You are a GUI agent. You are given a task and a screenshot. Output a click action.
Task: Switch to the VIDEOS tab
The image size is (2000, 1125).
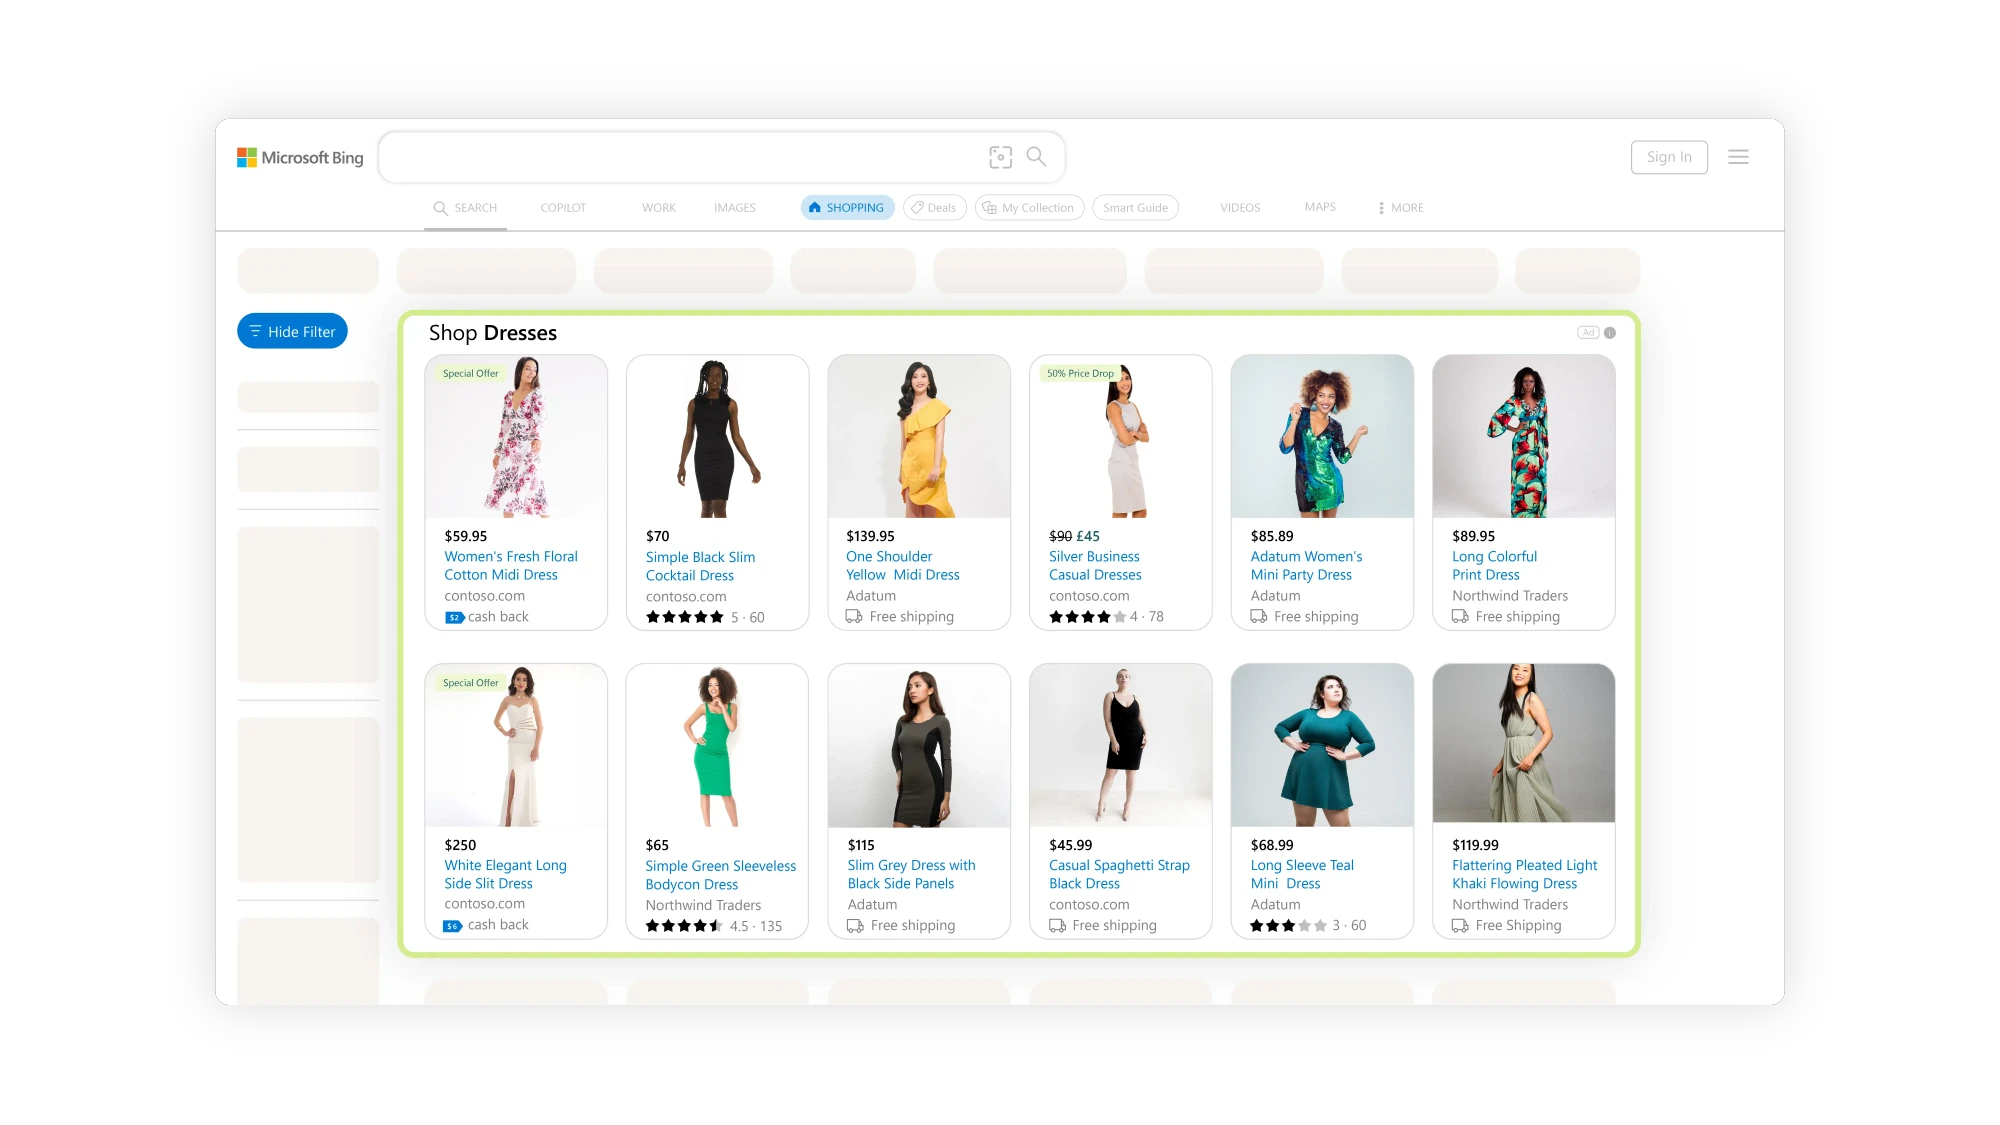pyautogui.click(x=1240, y=207)
